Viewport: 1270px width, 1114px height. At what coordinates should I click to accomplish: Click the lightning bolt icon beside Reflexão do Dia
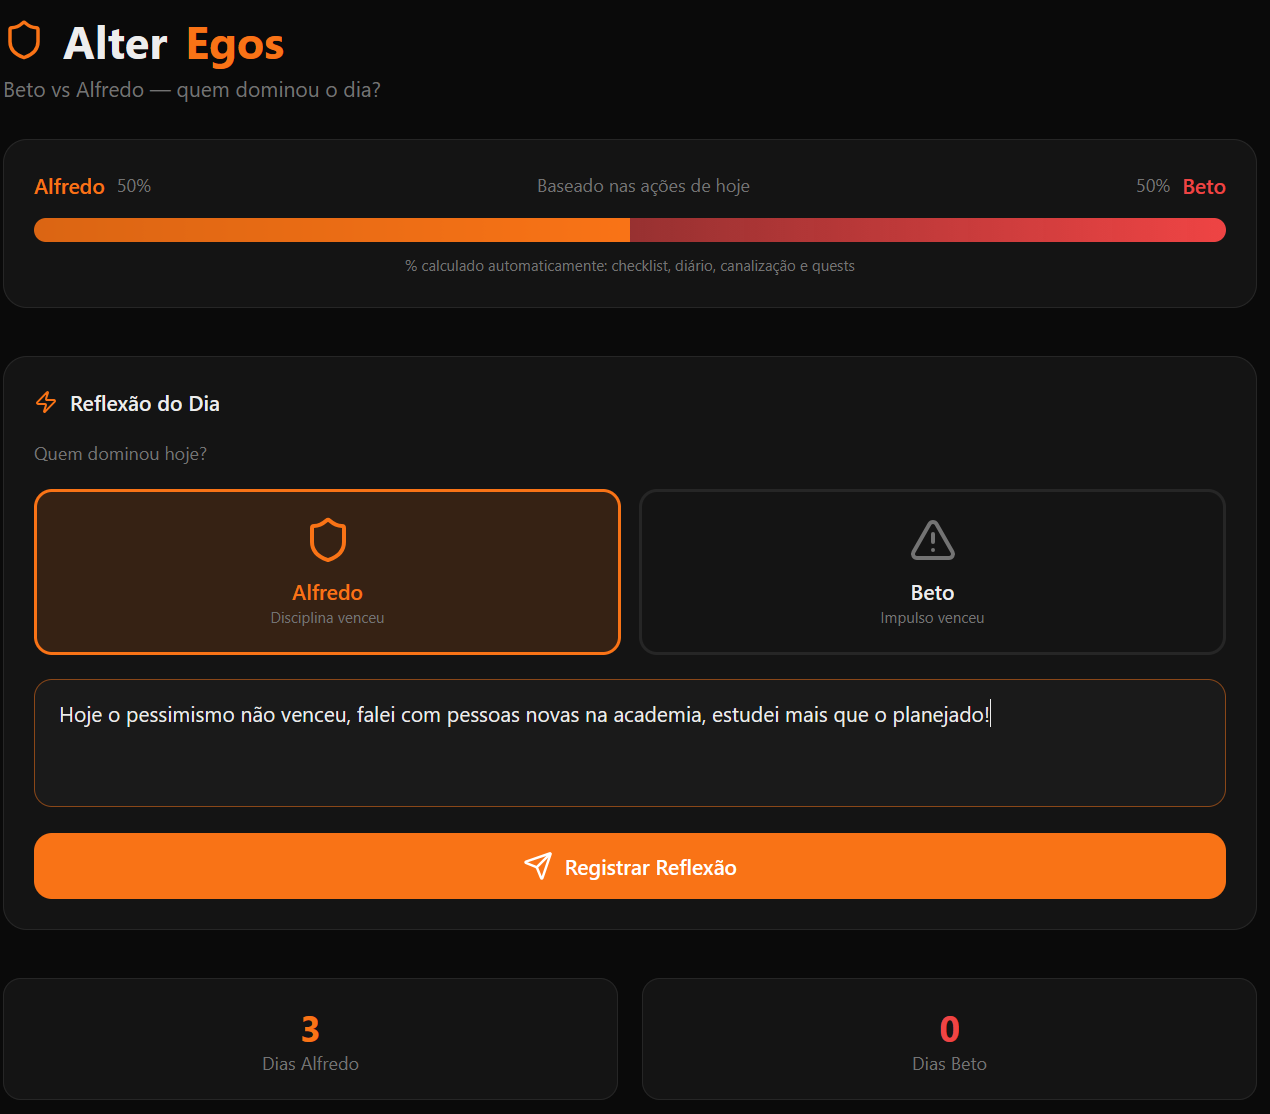click(46, 402)
